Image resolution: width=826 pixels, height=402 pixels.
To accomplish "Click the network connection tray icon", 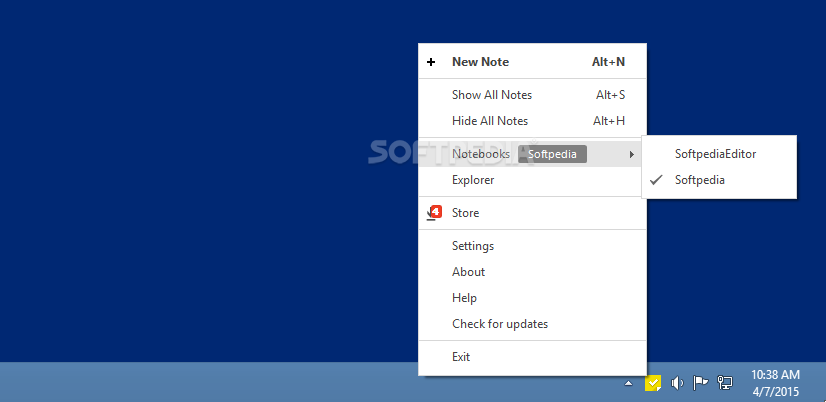I will (x=725, y=383).
